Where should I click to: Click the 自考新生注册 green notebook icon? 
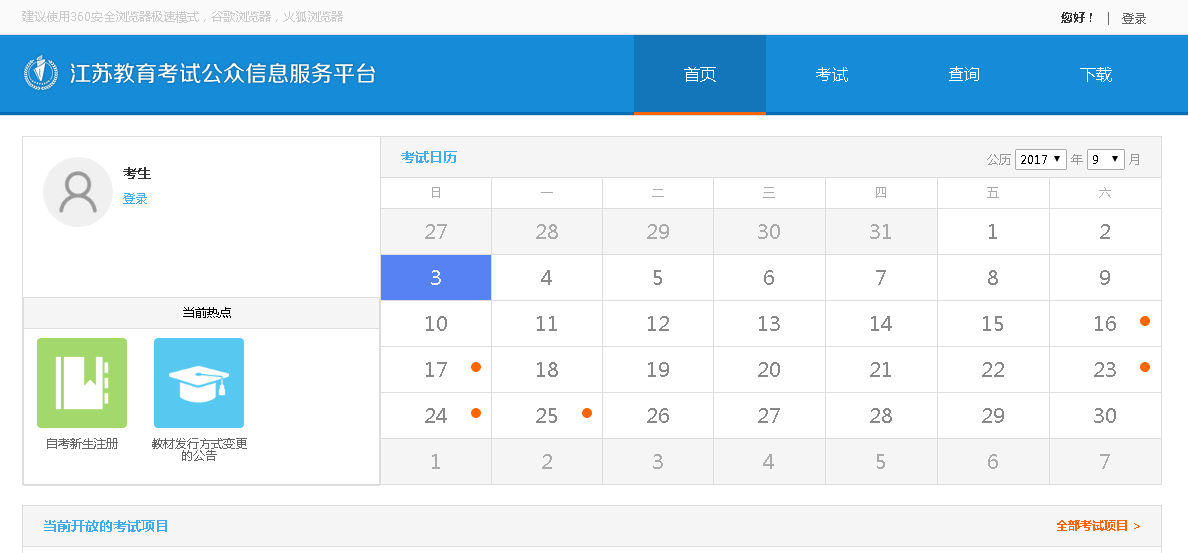coord(82,383)
